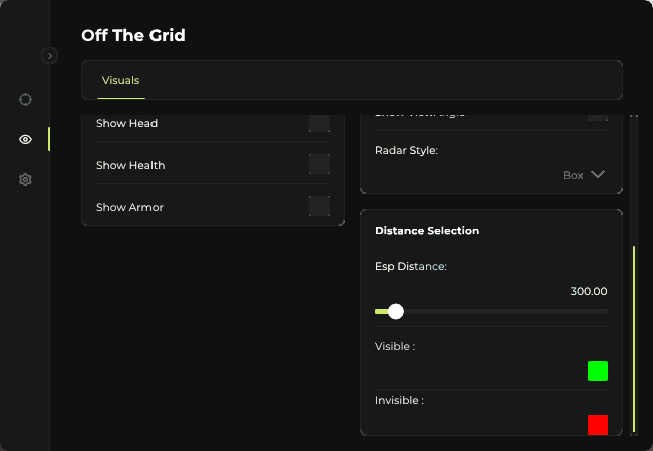Open the aimbot crosshair sidebar icon
Viewport: 653px width, 451px height.
tap(26, 99)
